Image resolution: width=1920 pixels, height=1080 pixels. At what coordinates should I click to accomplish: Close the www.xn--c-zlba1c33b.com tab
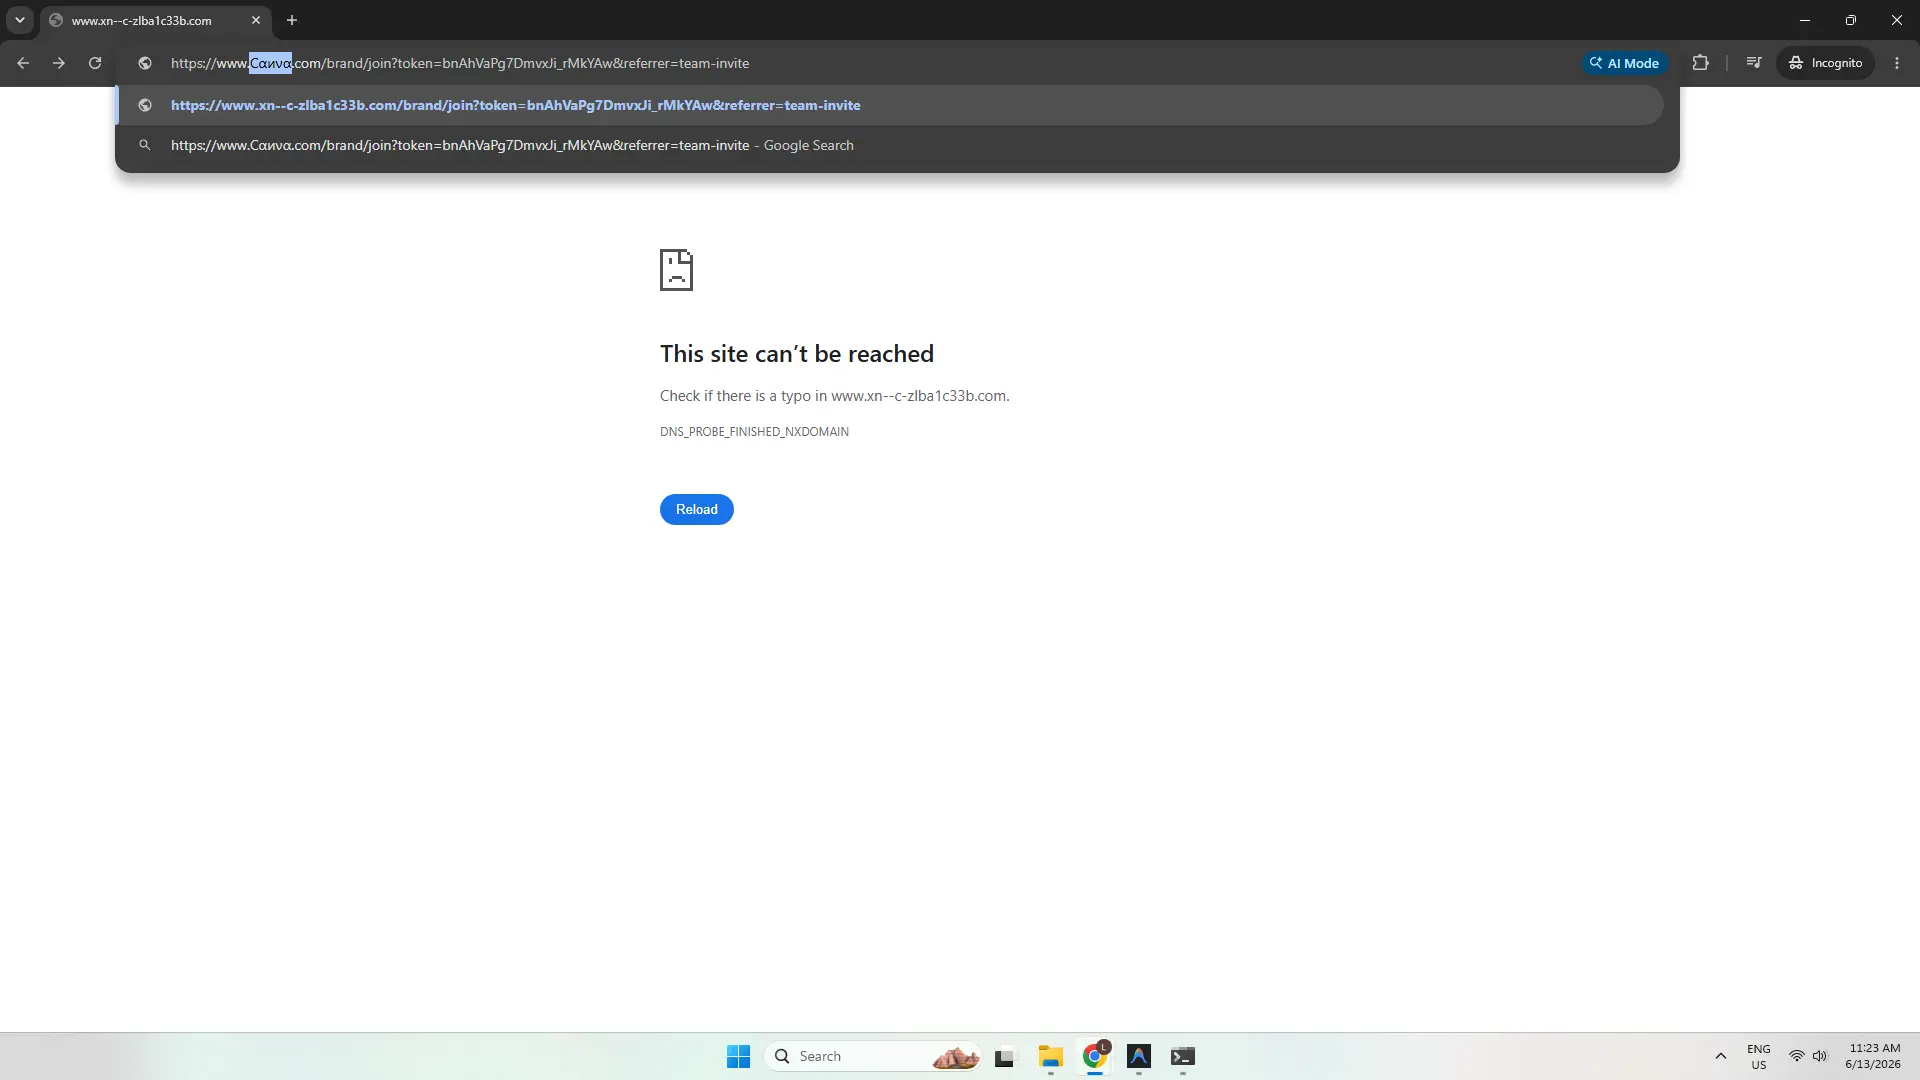coord(256,20)
